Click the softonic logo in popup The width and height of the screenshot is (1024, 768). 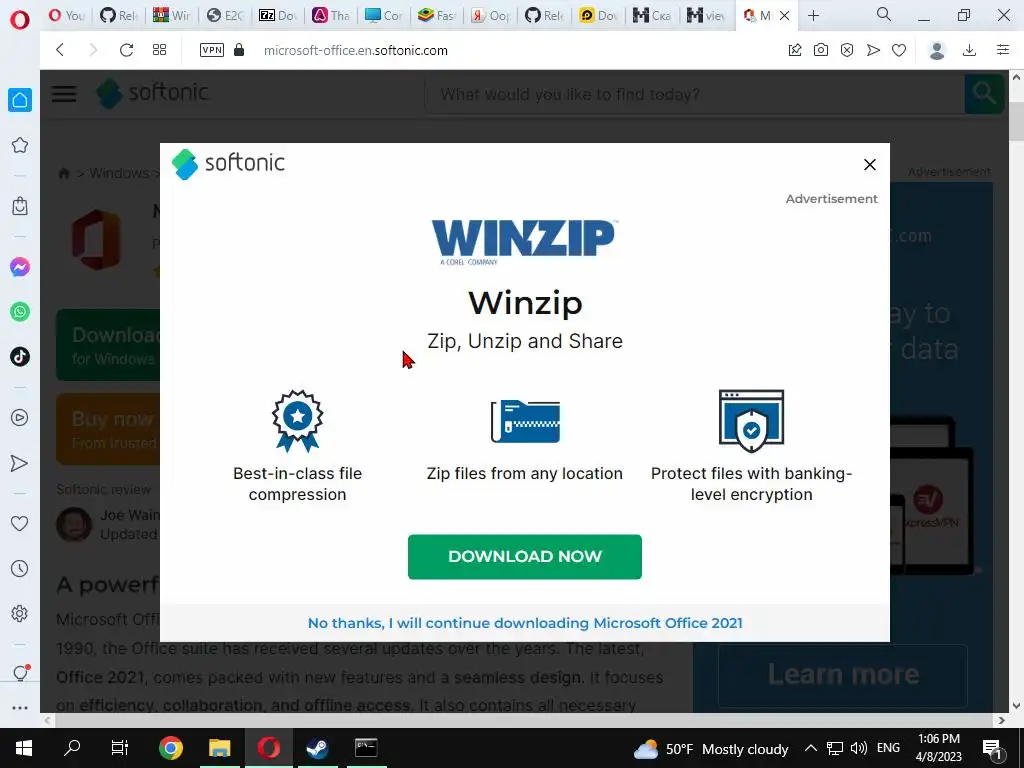pyautogui.click(x=229, y=163)
